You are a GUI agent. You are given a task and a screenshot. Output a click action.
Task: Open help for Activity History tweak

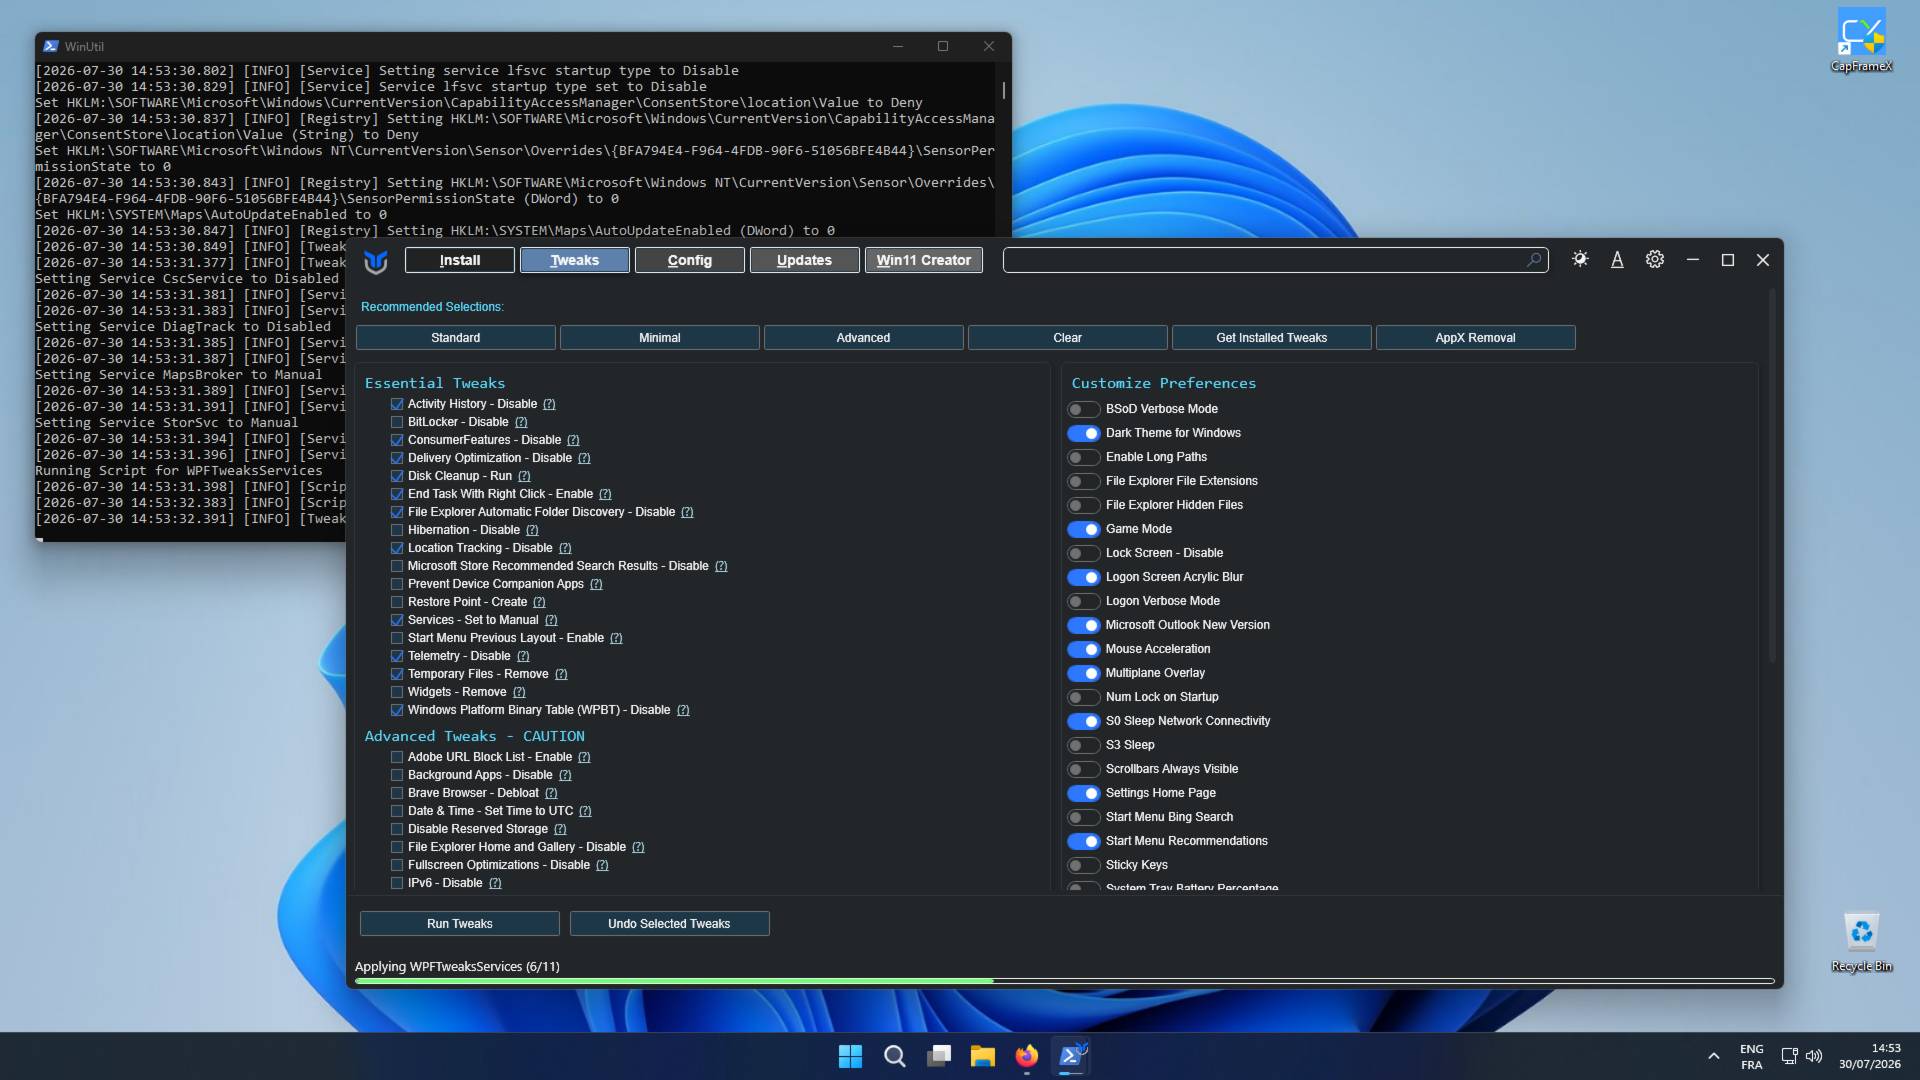pos(549,404)
